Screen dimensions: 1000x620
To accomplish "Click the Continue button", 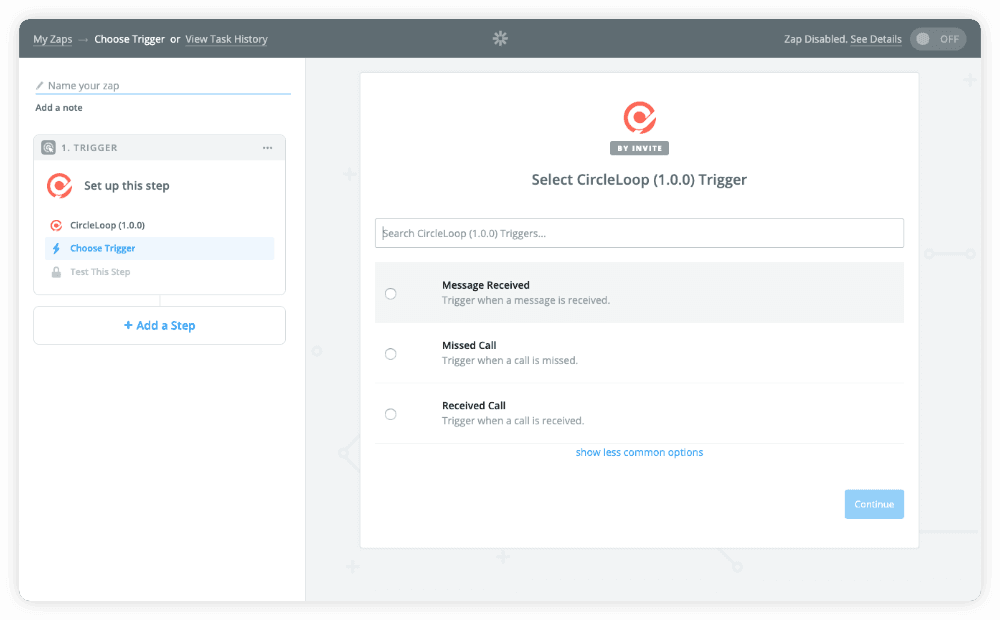I will click(874, 504).
